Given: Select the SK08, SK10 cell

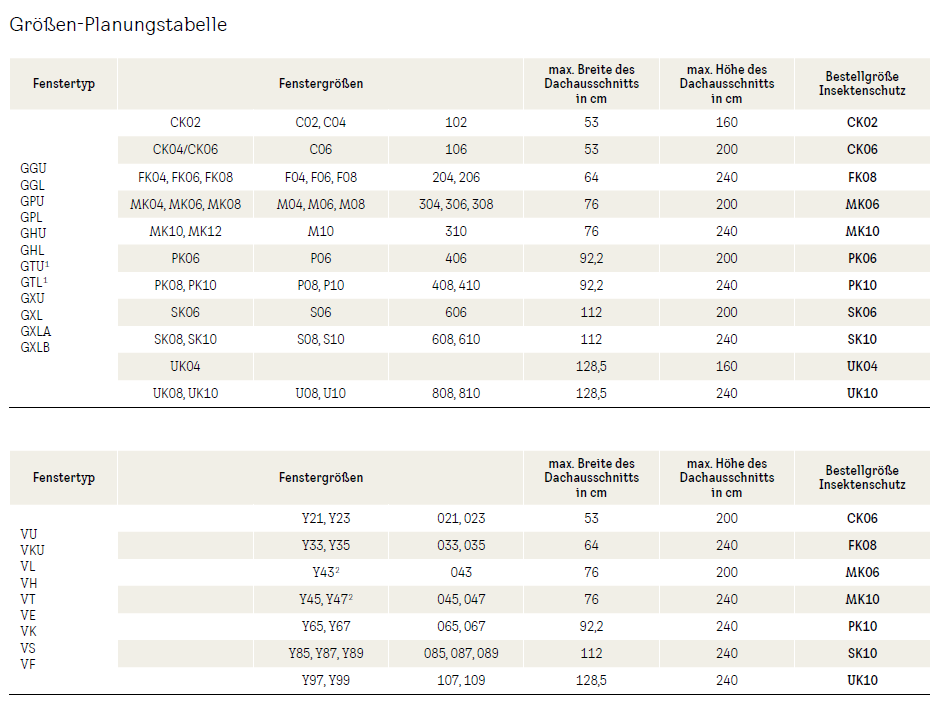Looking at the screenshot, I should [x=185, y=339].
